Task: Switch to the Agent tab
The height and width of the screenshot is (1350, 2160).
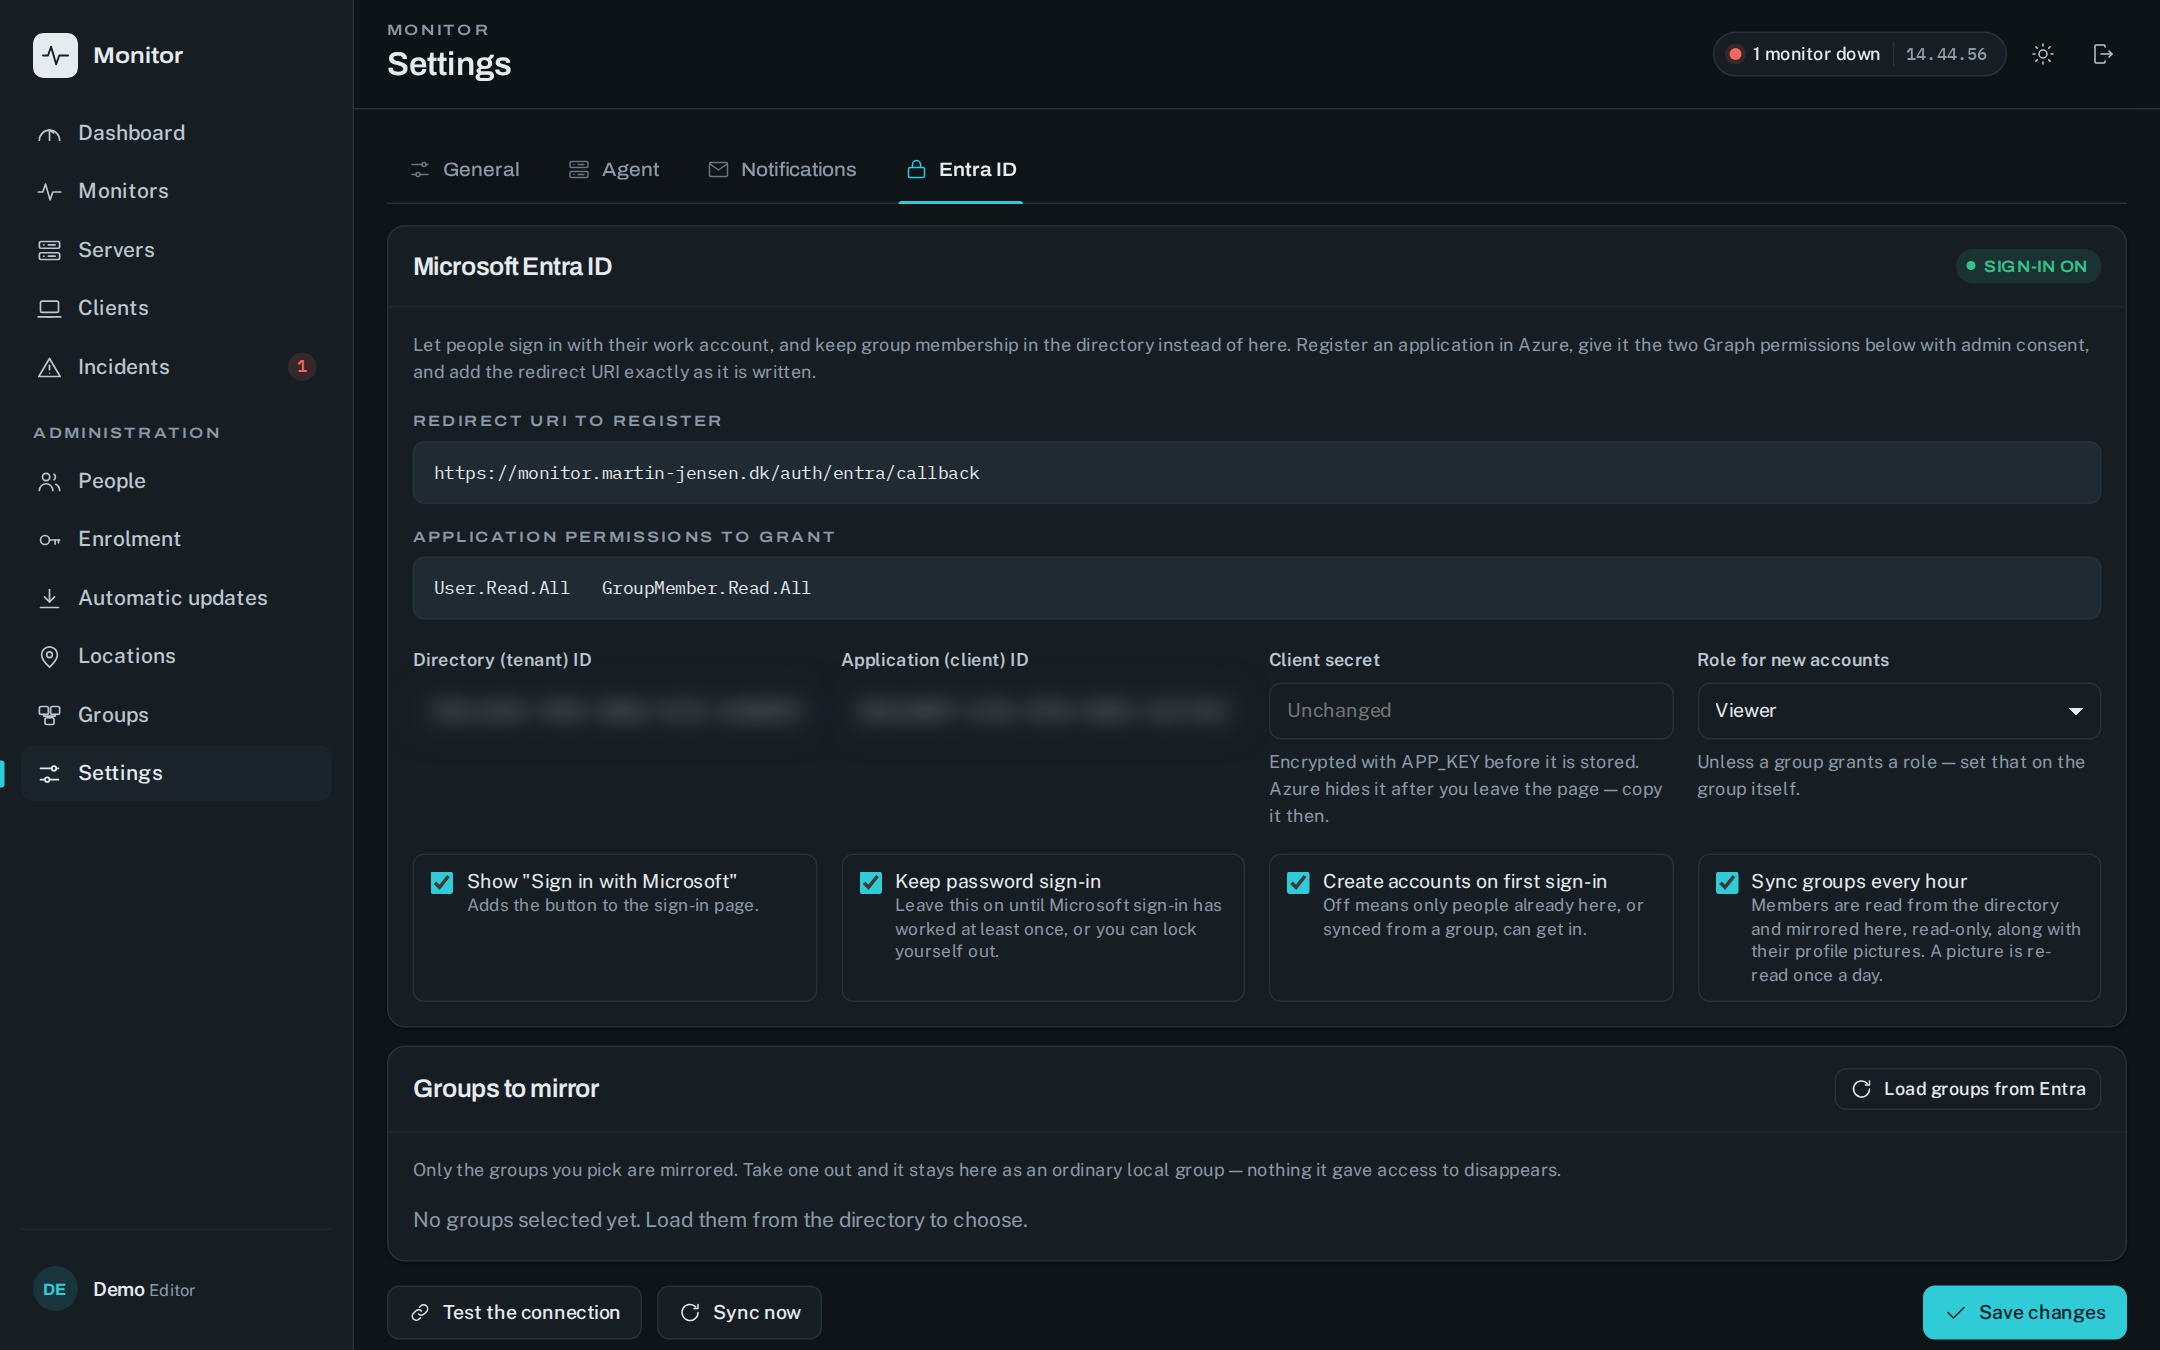Action: (614, 170)
